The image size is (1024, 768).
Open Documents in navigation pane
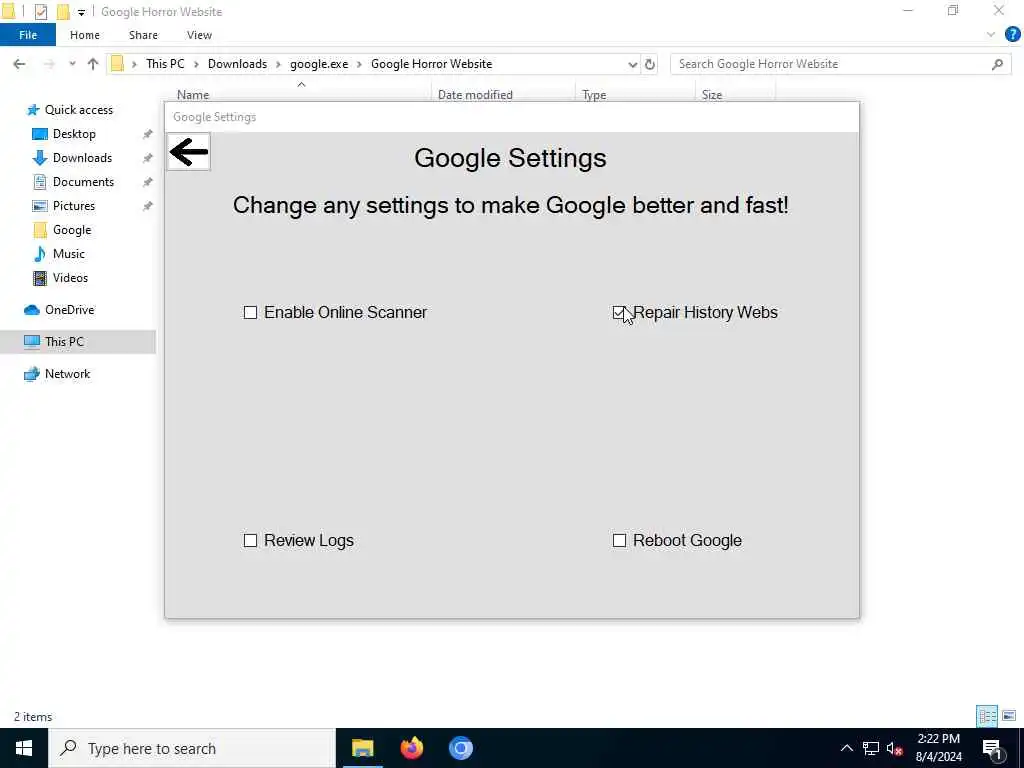click(x=83, y=182)
